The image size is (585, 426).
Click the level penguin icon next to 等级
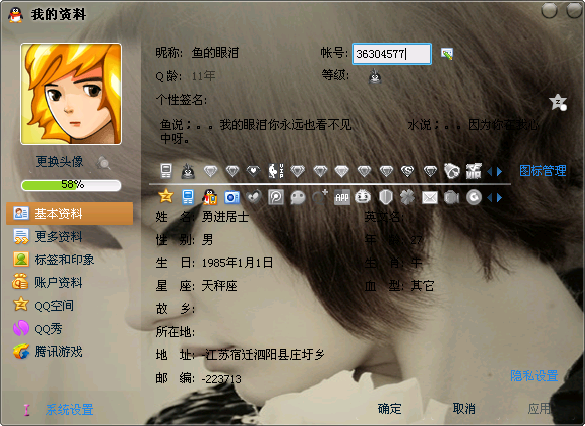coord(375,76)
